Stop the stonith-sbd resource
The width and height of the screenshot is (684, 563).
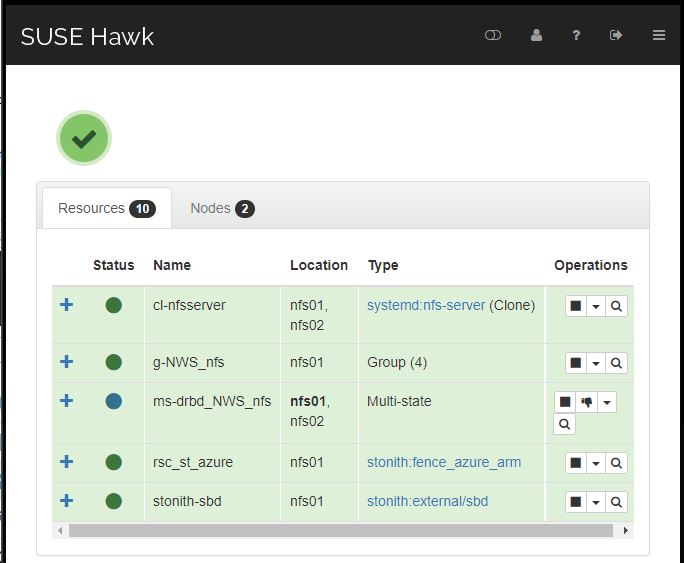(x=575, y=502)
